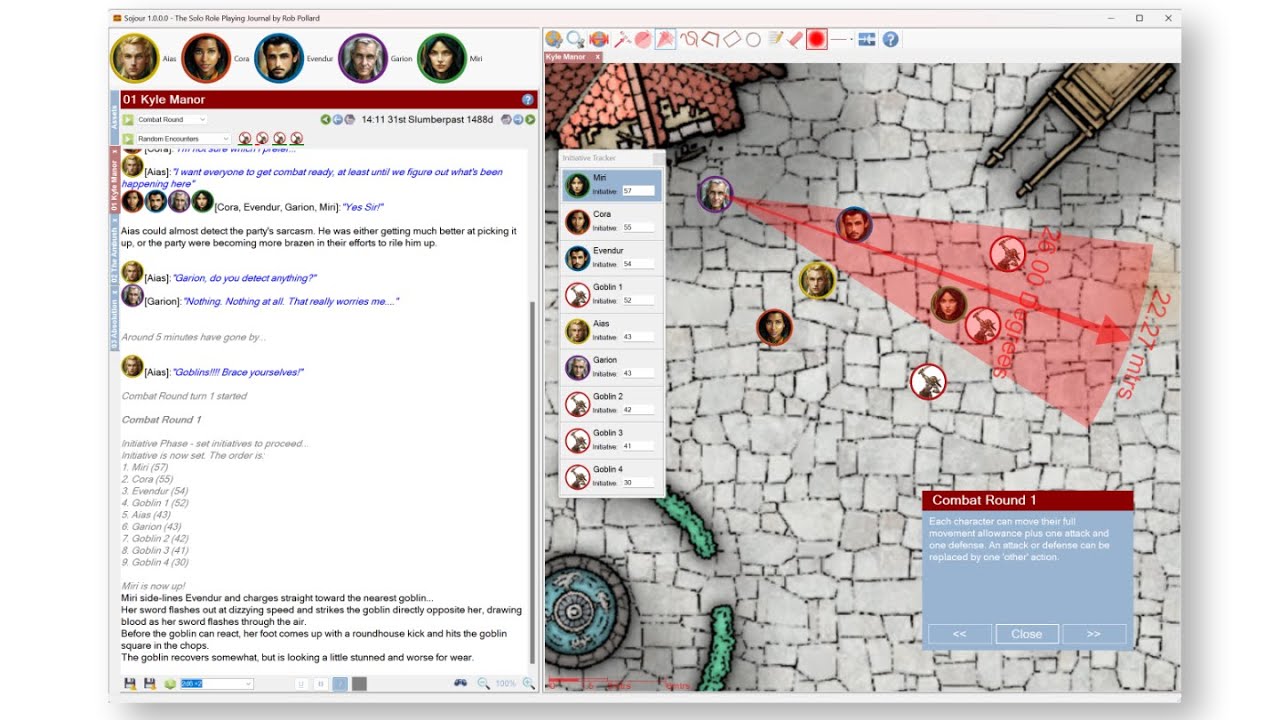The image size is (1280, 720).
Task: Toggle the highlighted blue format button
Action: pos(340,684)
